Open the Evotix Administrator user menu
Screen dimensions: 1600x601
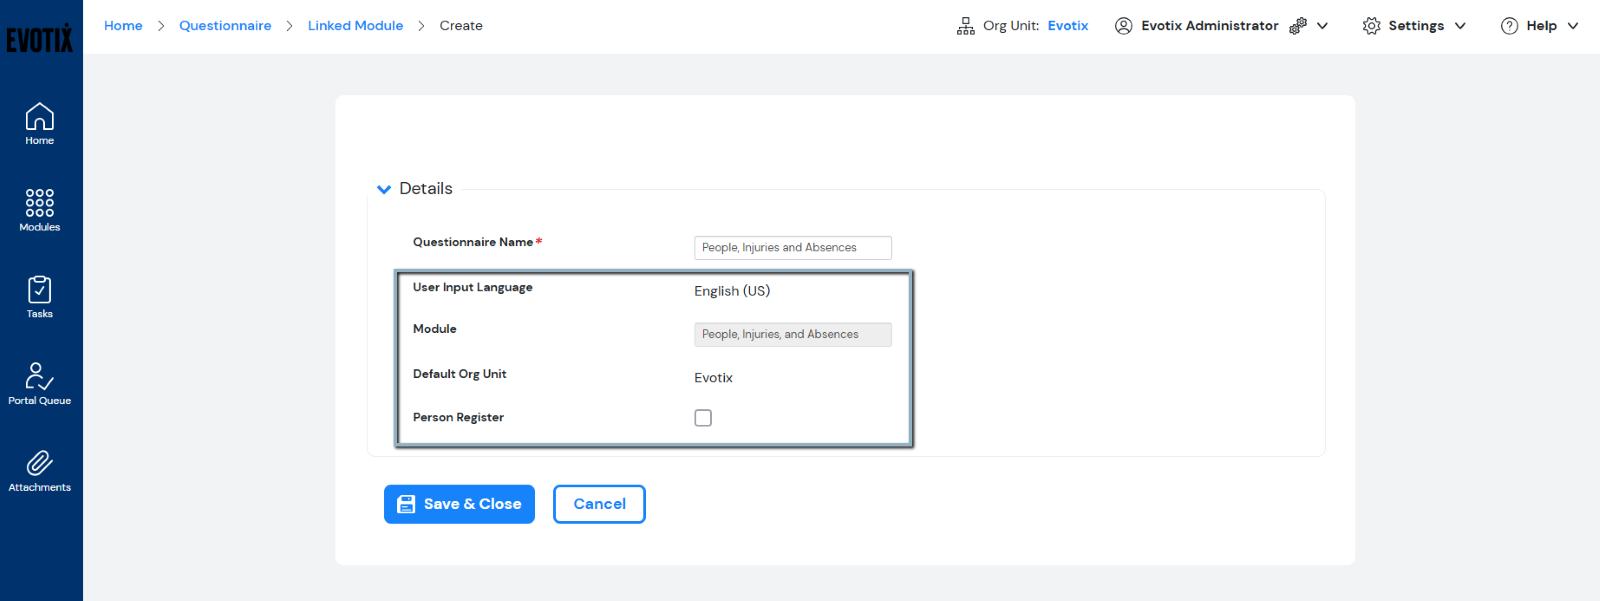[1221, 26]
